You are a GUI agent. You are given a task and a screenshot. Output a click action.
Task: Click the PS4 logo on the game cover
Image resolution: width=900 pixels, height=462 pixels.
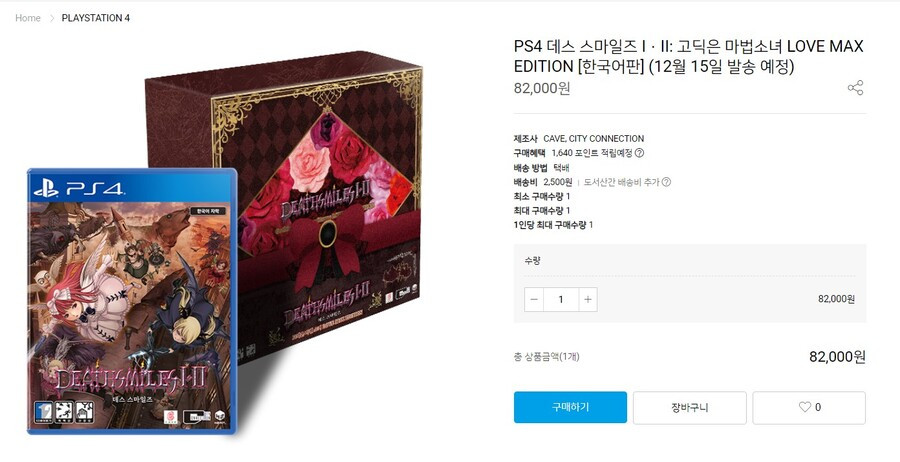[79, 189]
